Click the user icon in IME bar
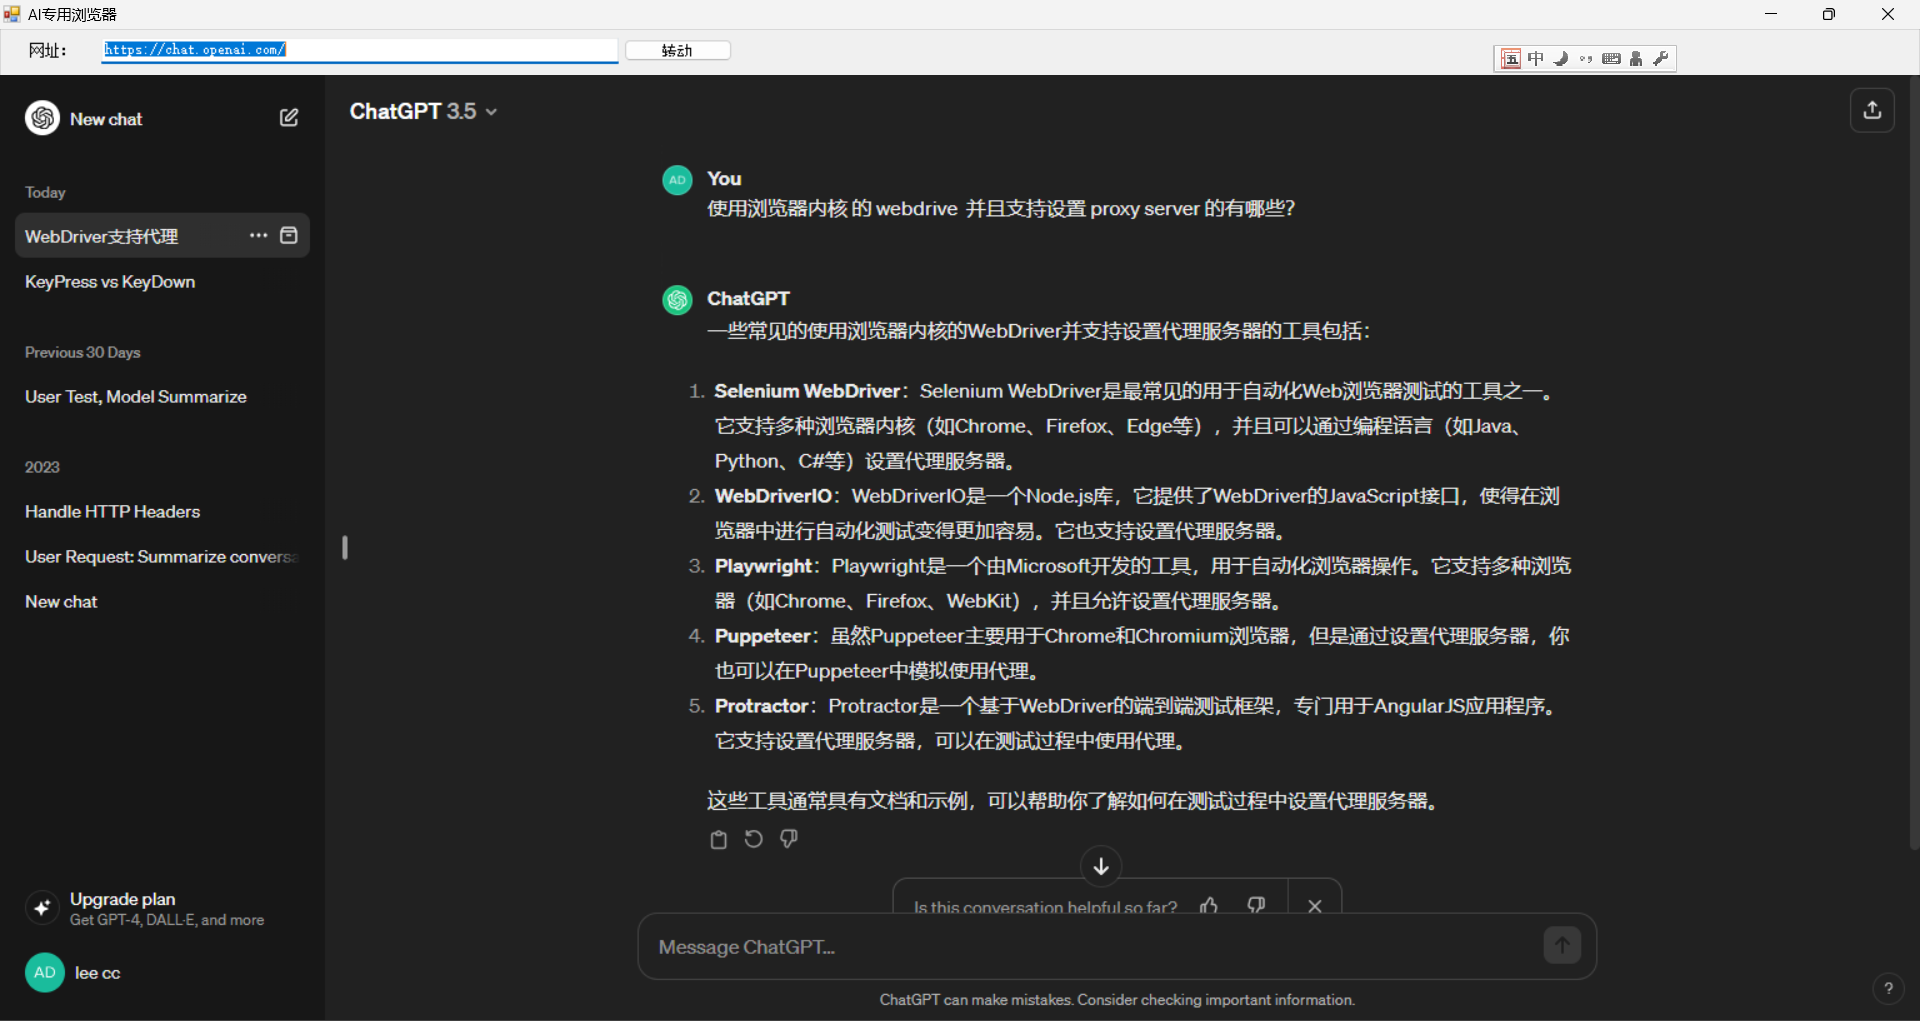This screenshot has width=1920, height=1021. pyautogui.click(x=1636, y=59)
